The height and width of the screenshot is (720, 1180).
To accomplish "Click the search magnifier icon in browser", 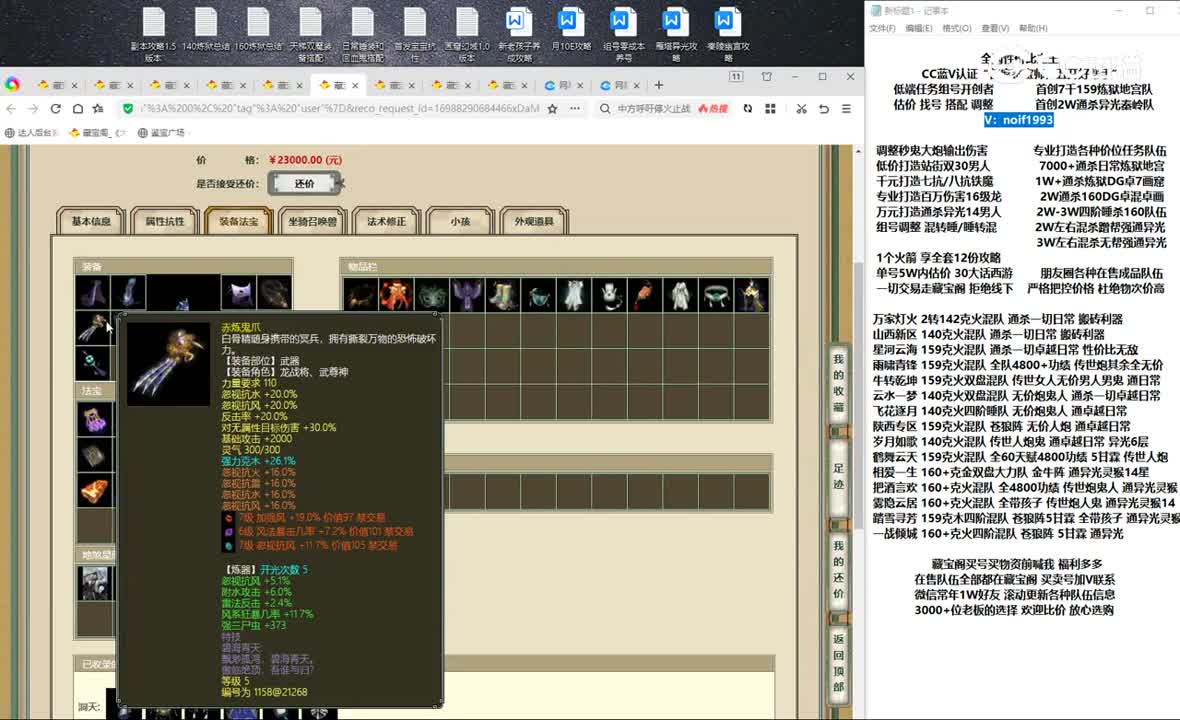I will 605,108.
